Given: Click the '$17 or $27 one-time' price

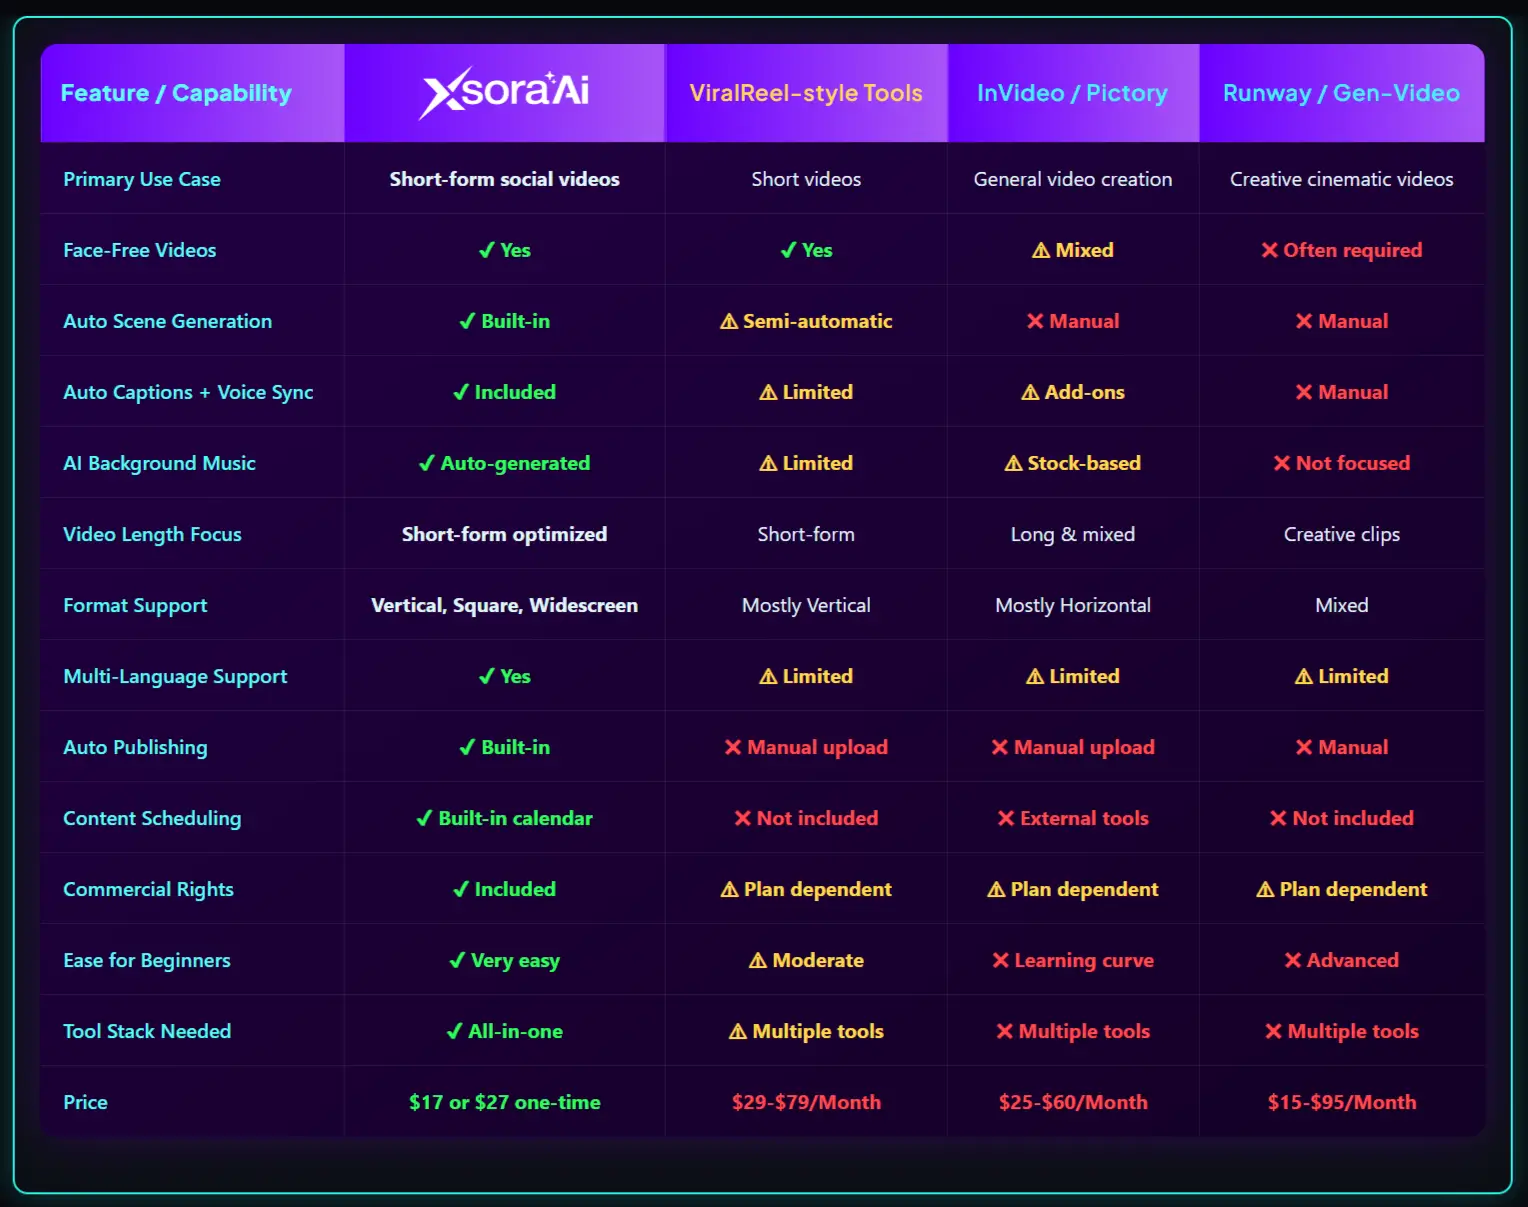Looking at the screenshot, I should click(504, 1102).
